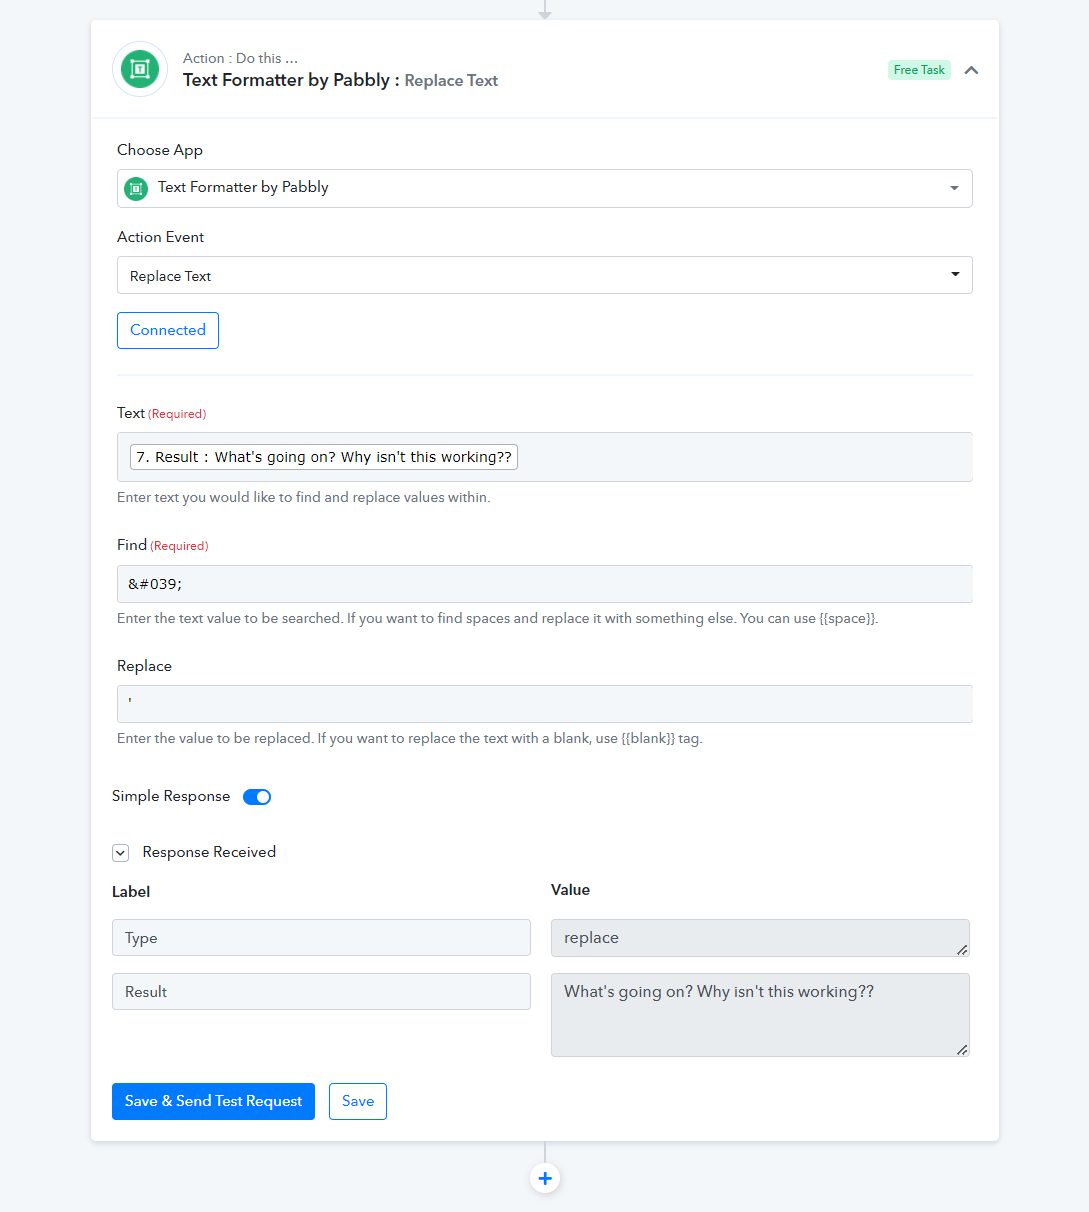Click the mapped Result tag in Text field
This screenshot has width=1089, height=1212.
coord(324,457)
